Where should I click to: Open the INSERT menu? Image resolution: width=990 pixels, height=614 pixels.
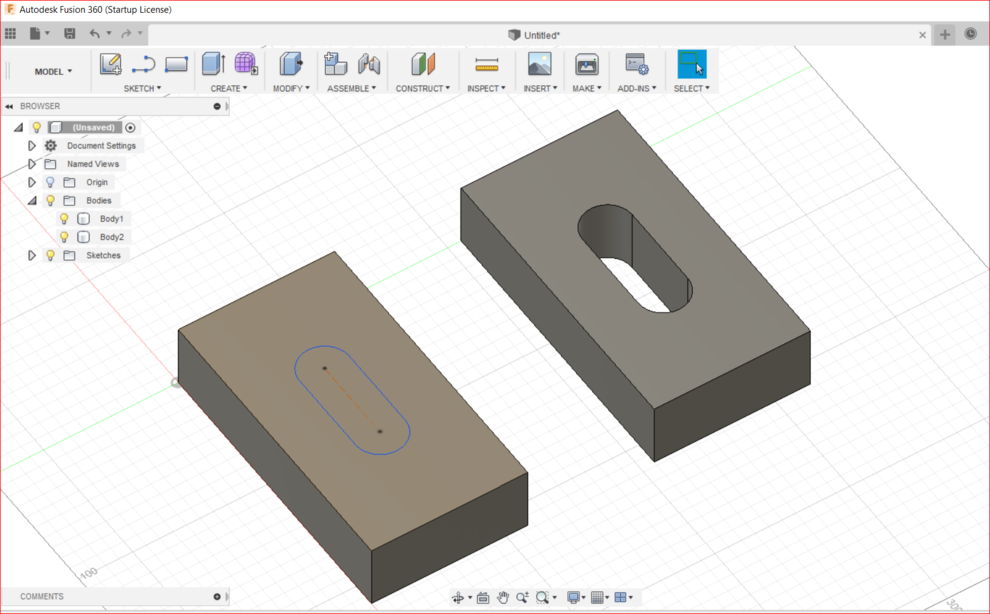(x=540, y=88)
